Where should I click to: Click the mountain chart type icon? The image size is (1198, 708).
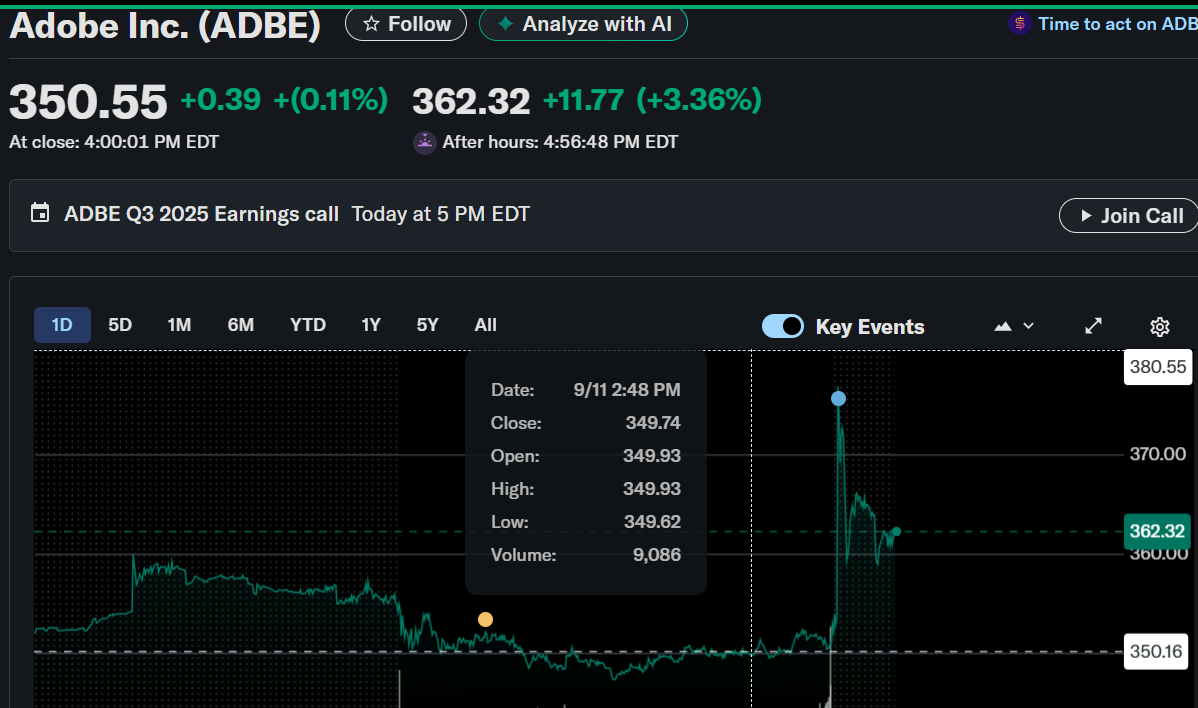(x=1002, y=326)
